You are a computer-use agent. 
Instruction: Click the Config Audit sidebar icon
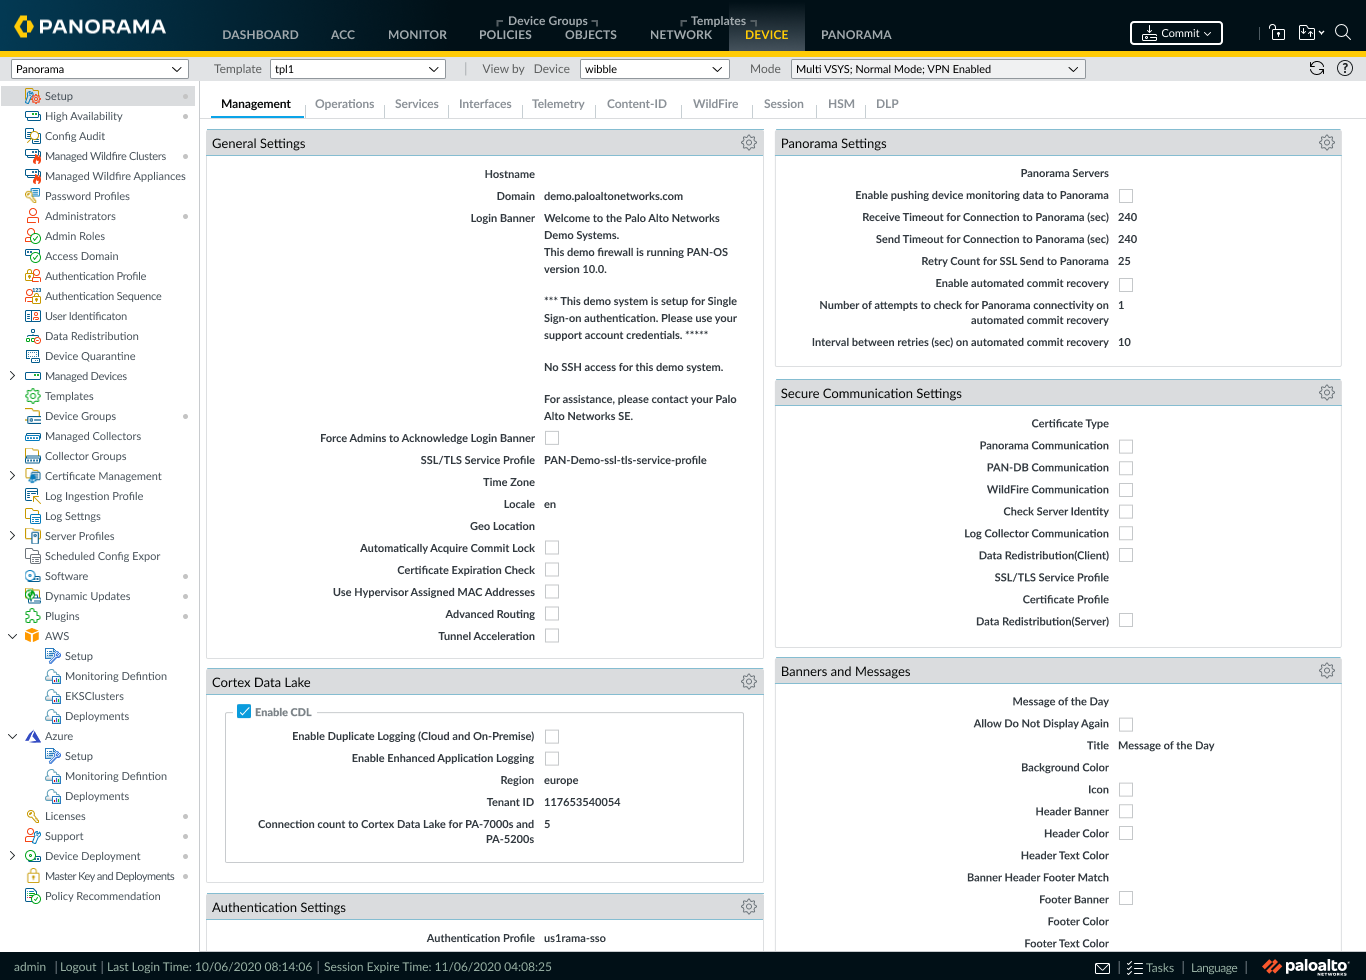click(33, 136)
